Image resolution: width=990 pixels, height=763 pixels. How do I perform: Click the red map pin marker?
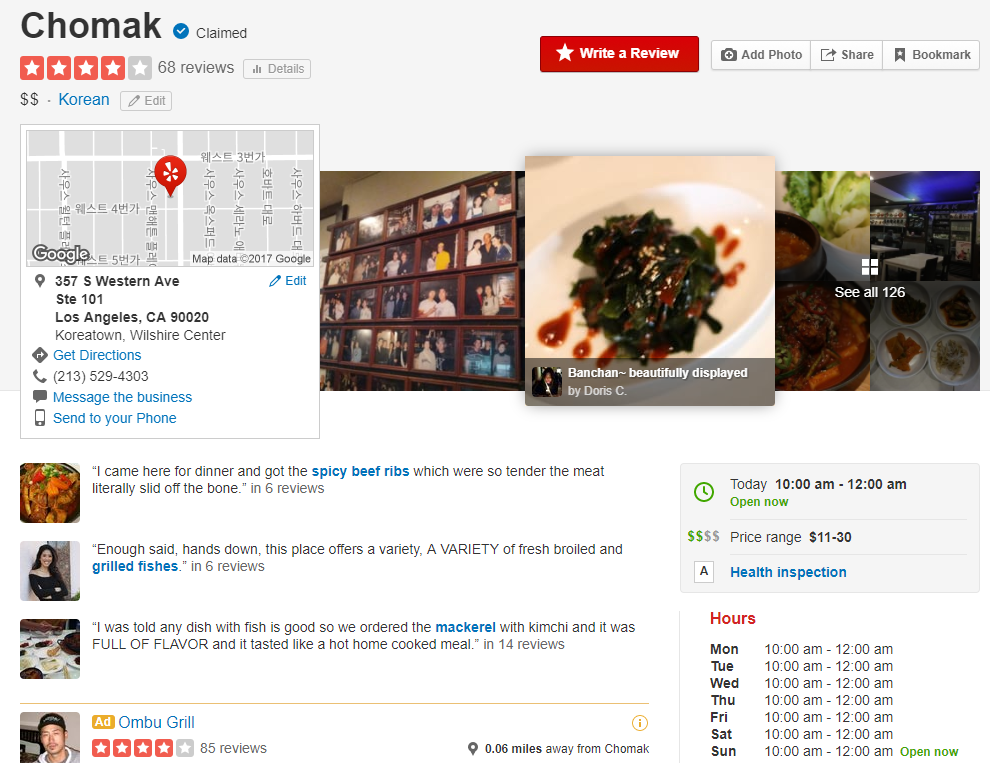170,175
